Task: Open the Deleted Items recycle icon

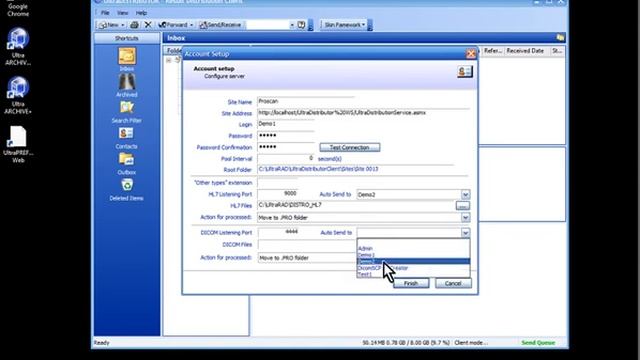Action: click(127, 185)
